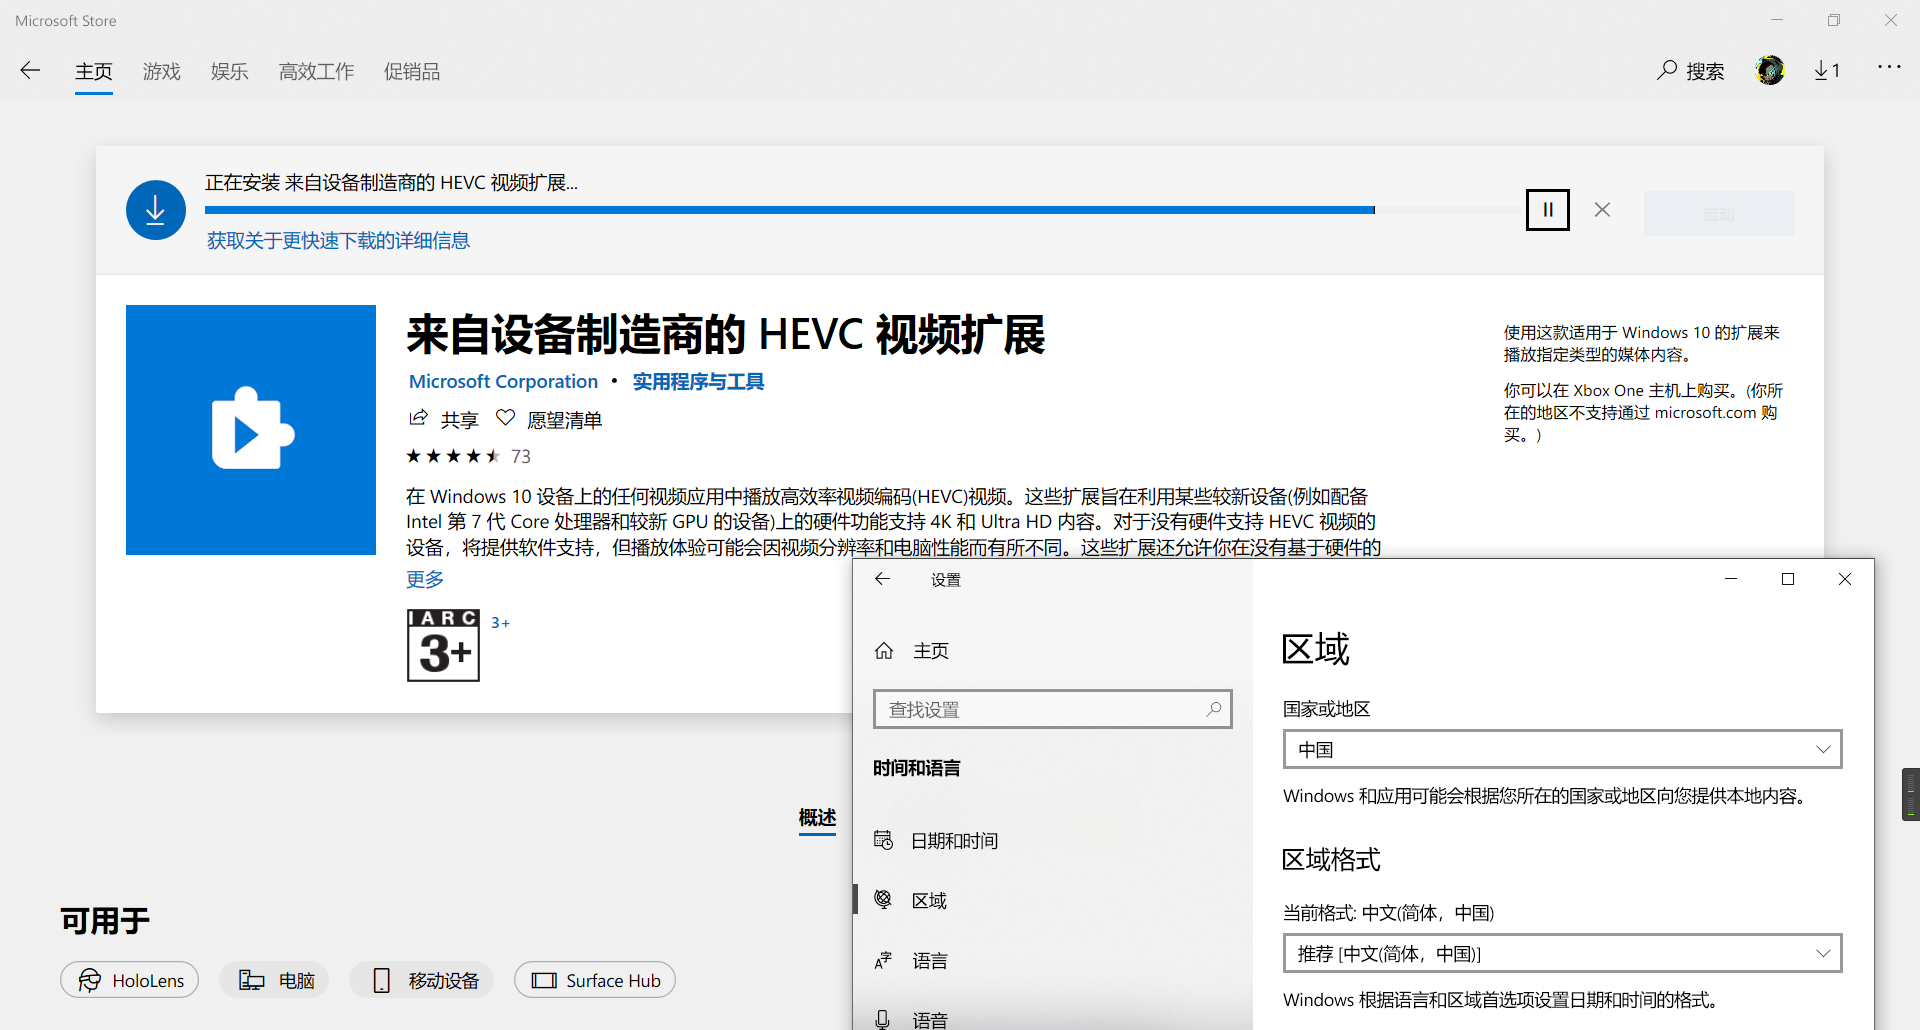Click the PC (电脑) device chip
This screenshot has height=1030, width=1920.
(275, 980)
